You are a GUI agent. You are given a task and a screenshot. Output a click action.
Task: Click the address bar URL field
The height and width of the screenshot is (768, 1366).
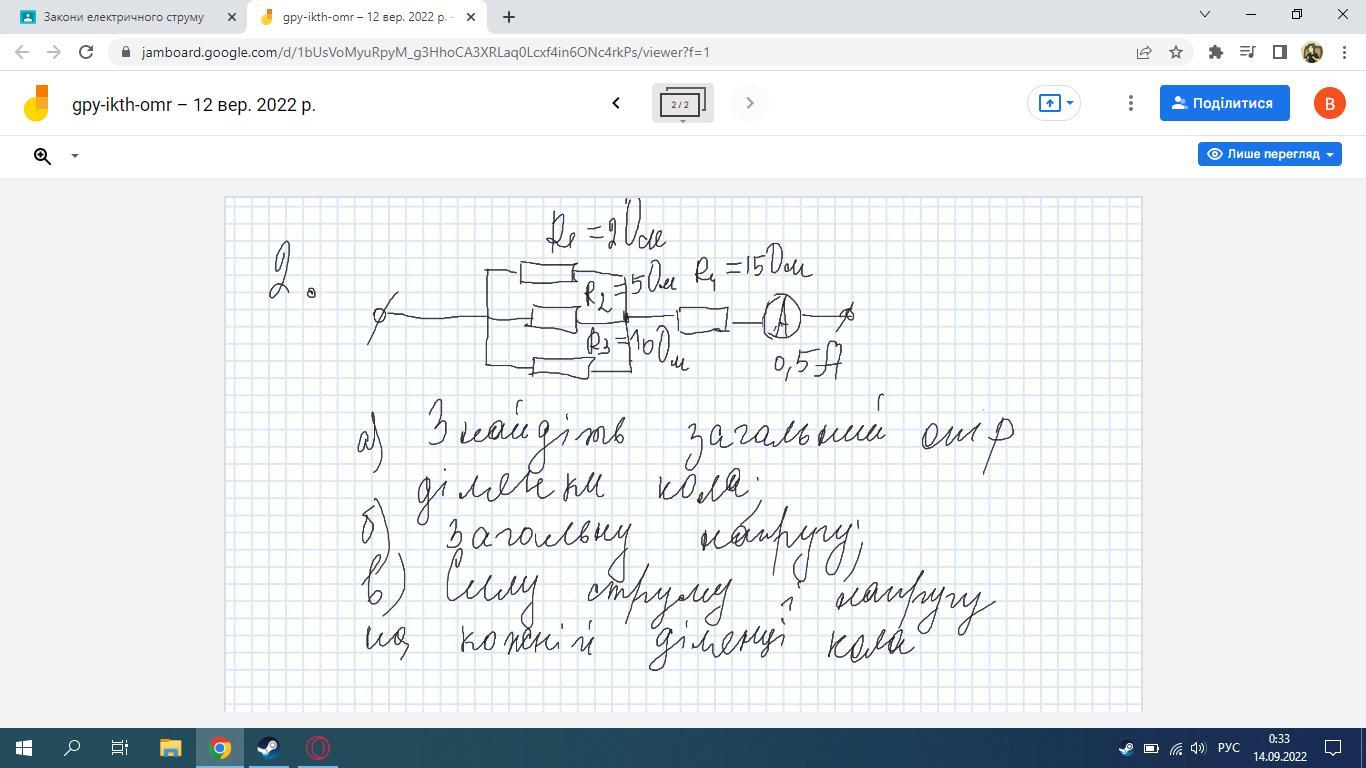coord(600,52)
